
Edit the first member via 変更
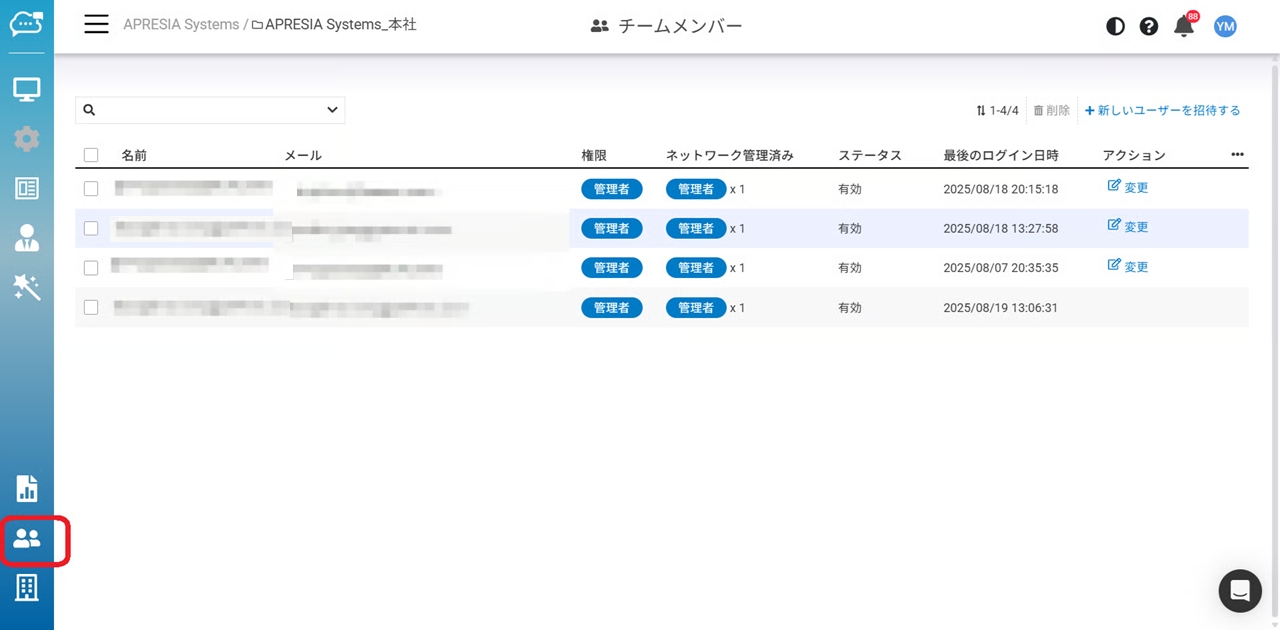pos(1128,187)
